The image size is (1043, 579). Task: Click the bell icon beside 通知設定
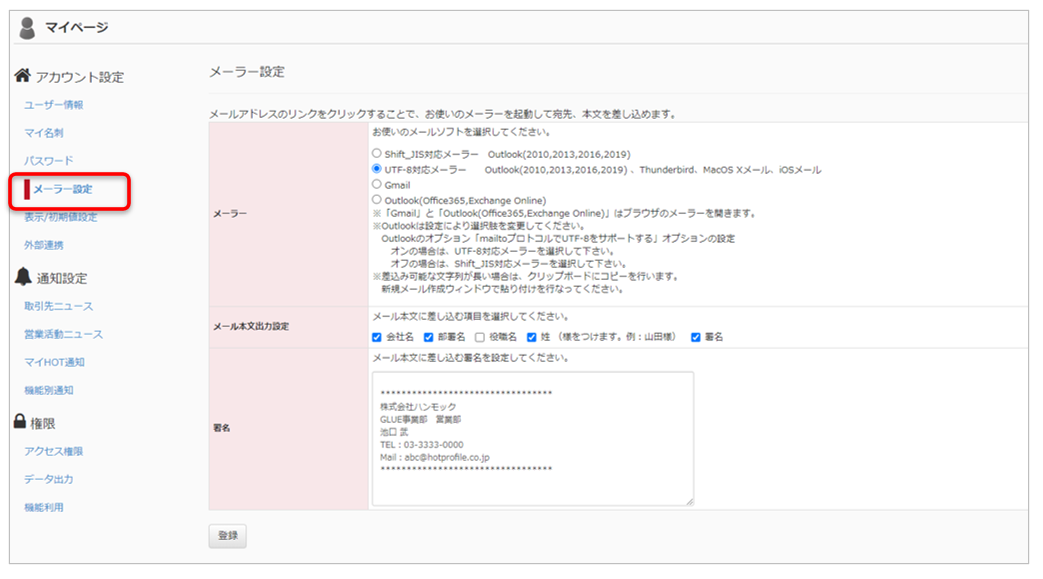pyautogui.click(x=23, y=276)
